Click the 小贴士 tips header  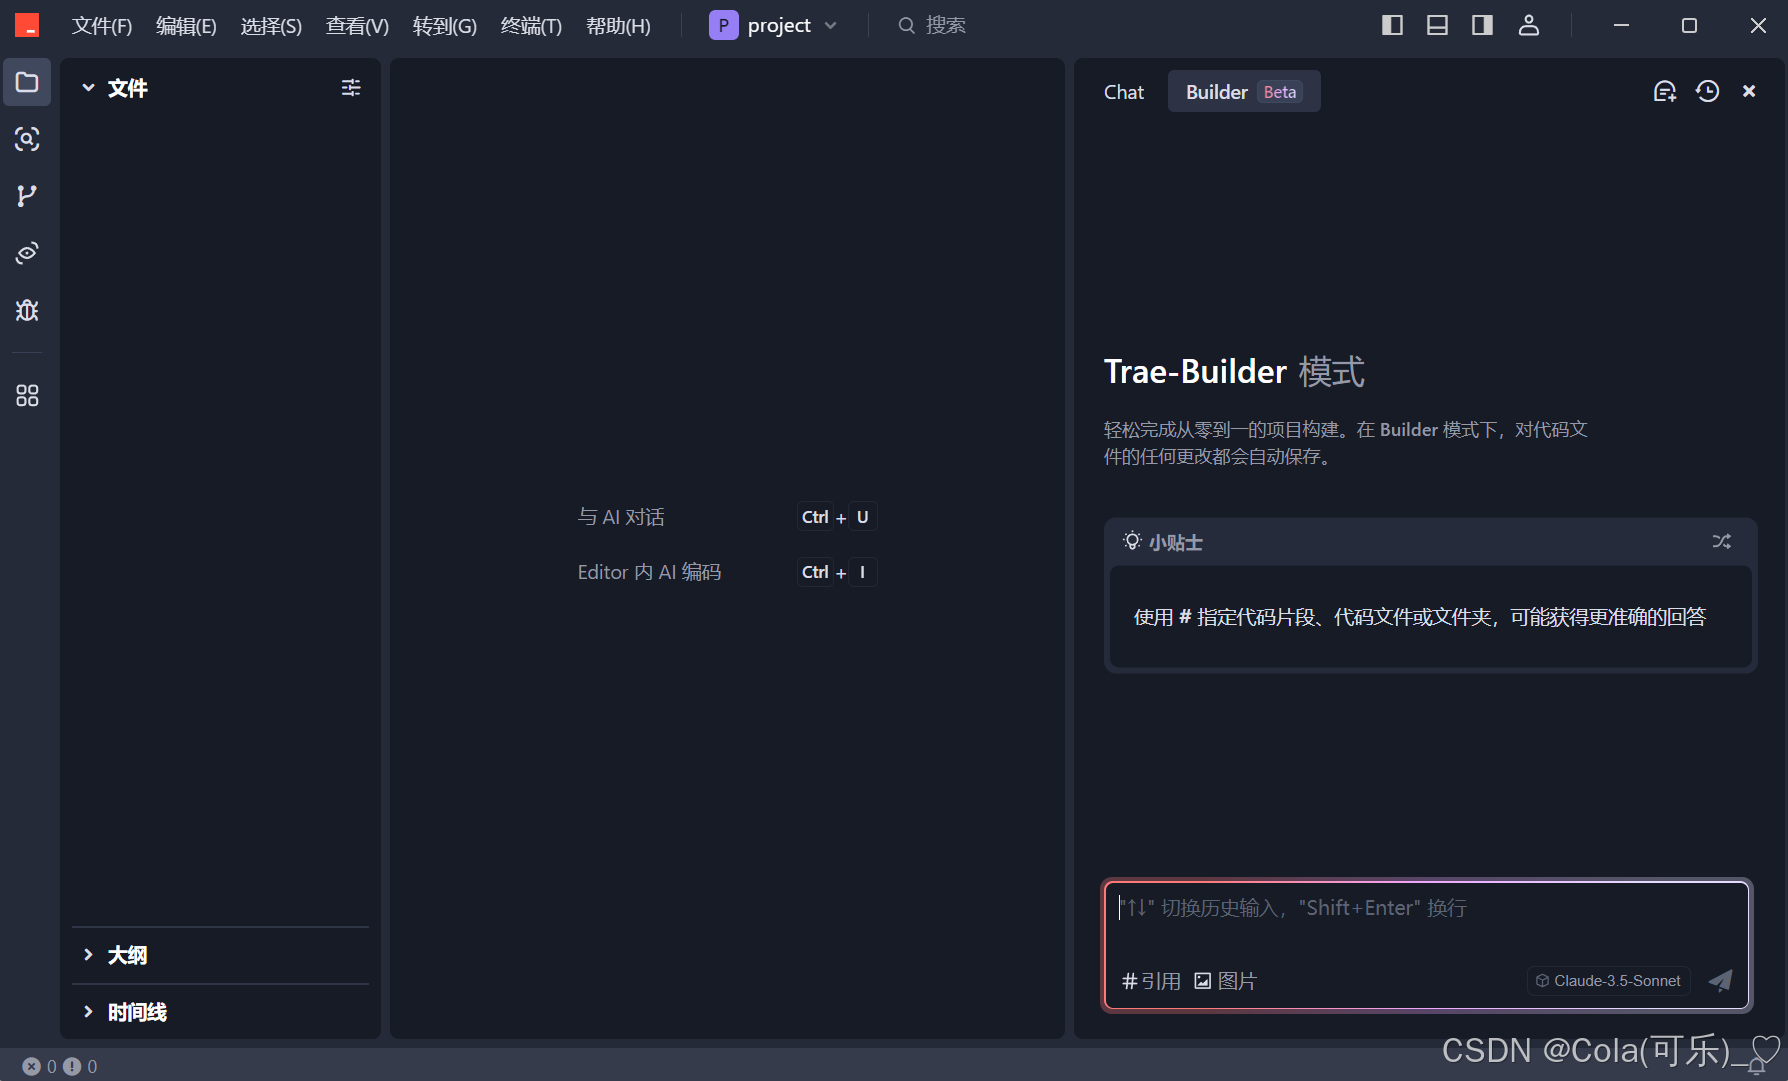[x=1162, y=542]
